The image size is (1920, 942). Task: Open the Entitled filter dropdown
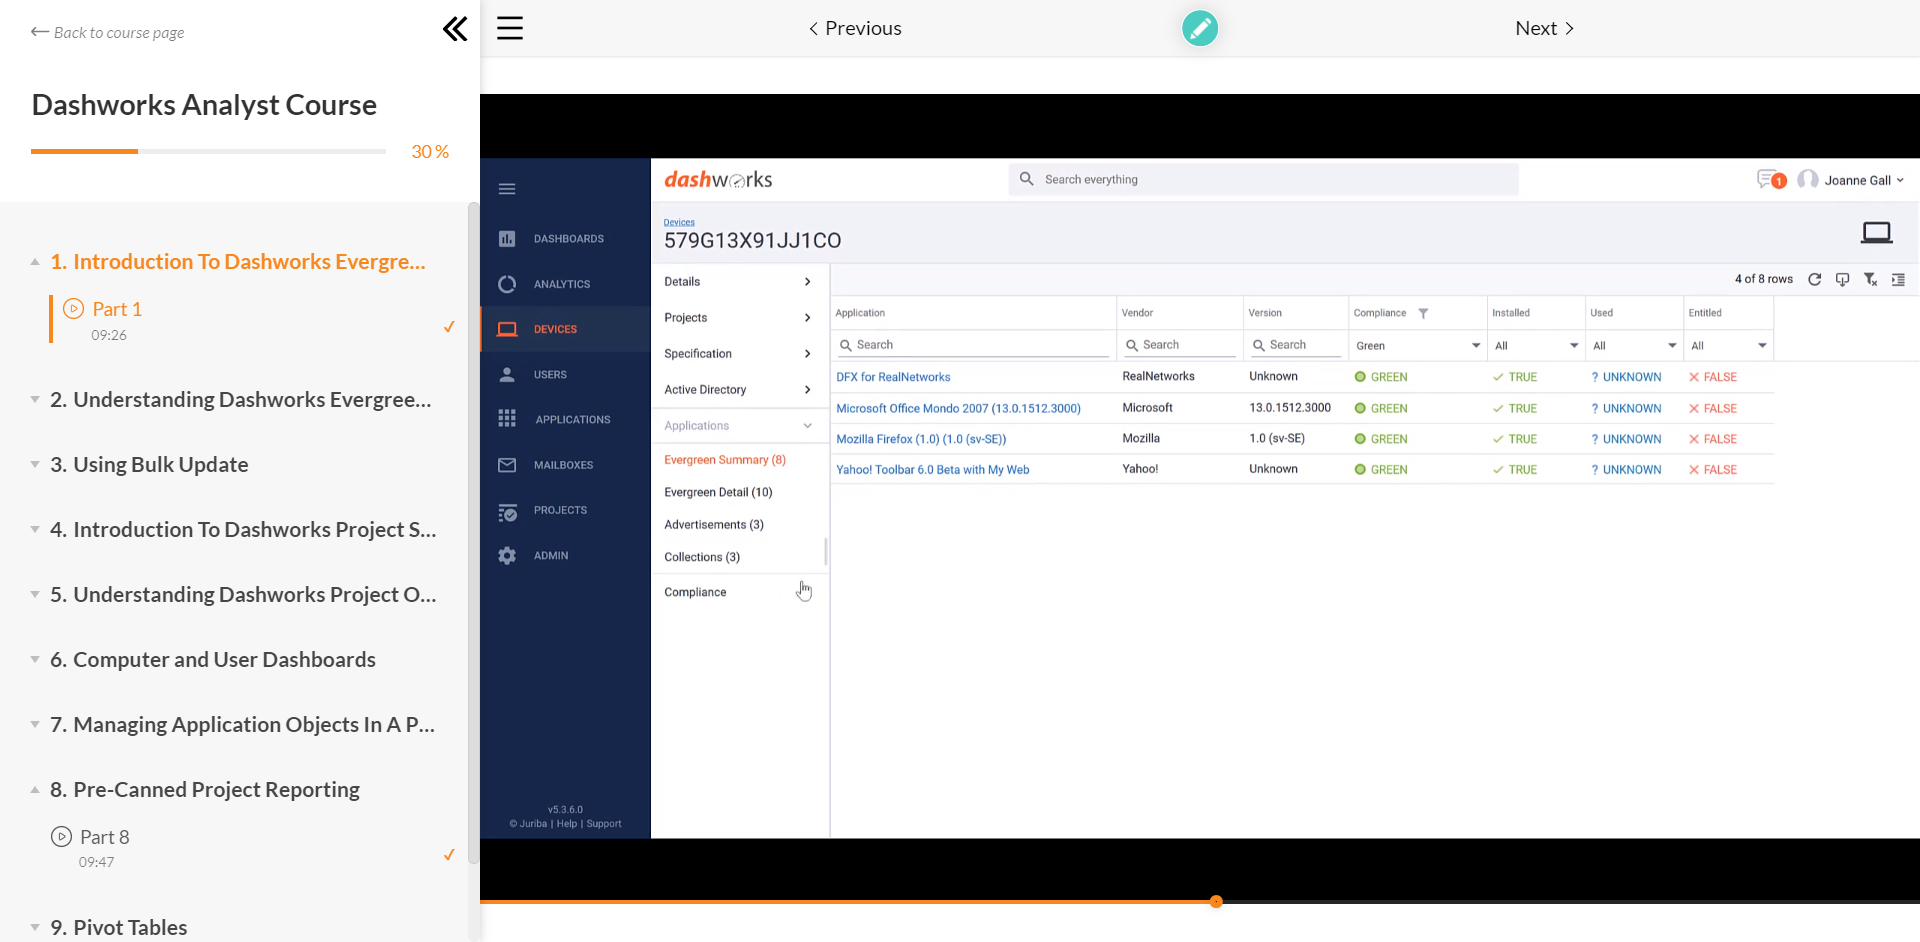(x=1728, y=346)
